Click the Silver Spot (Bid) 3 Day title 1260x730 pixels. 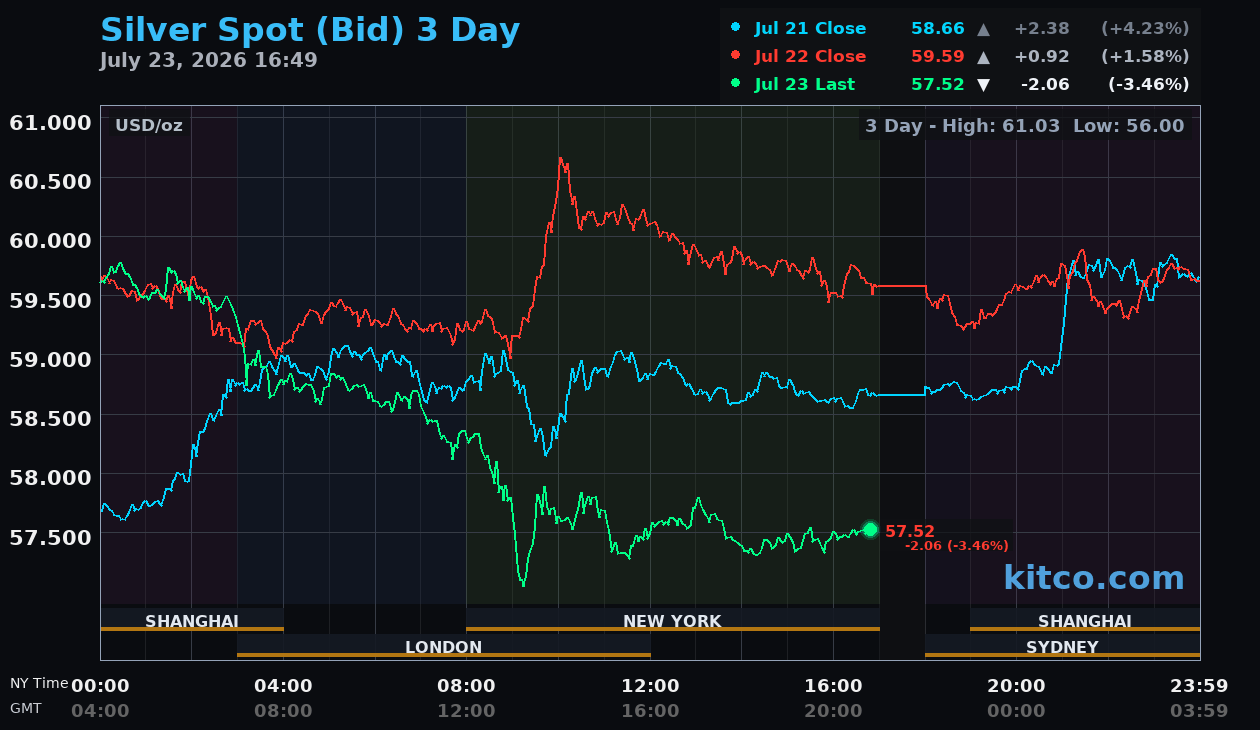pos(310,30)
